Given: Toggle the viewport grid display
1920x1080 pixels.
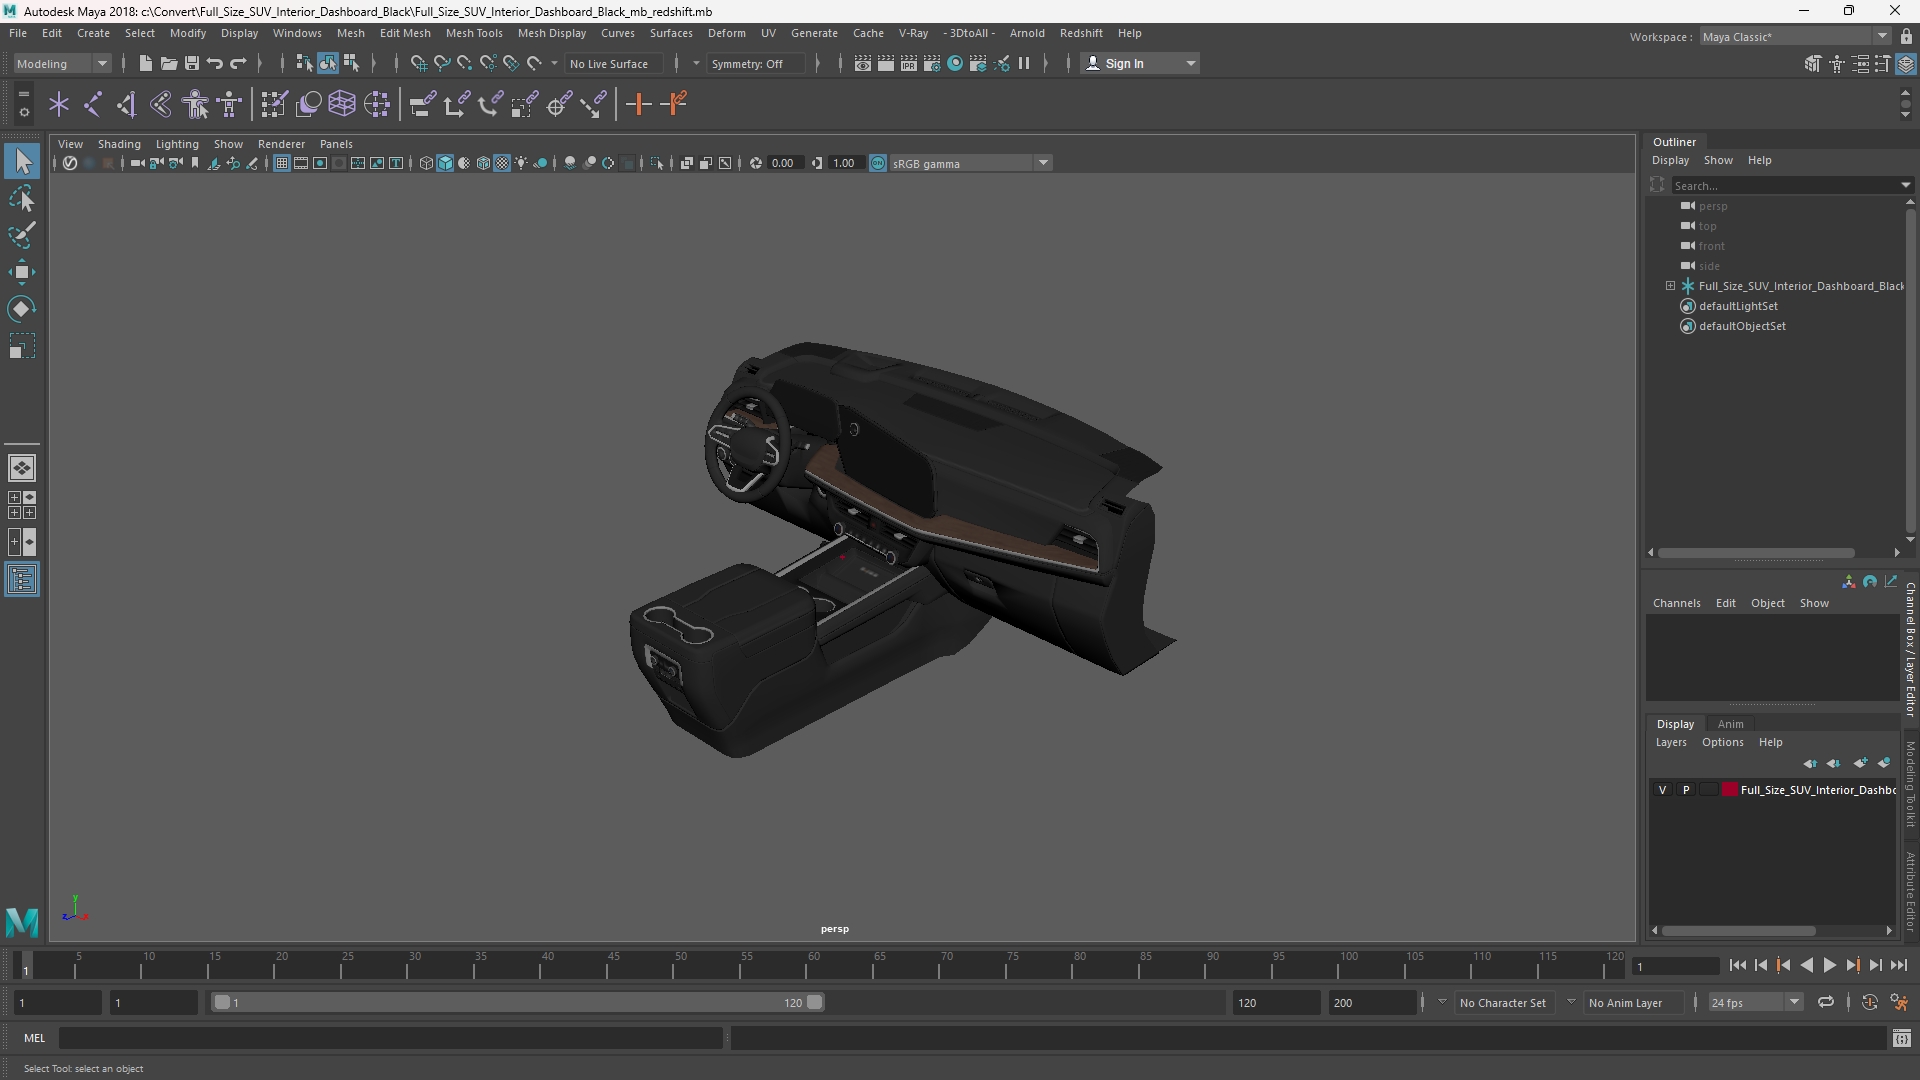Looking at the screenshot, I should tap(282, 163).
